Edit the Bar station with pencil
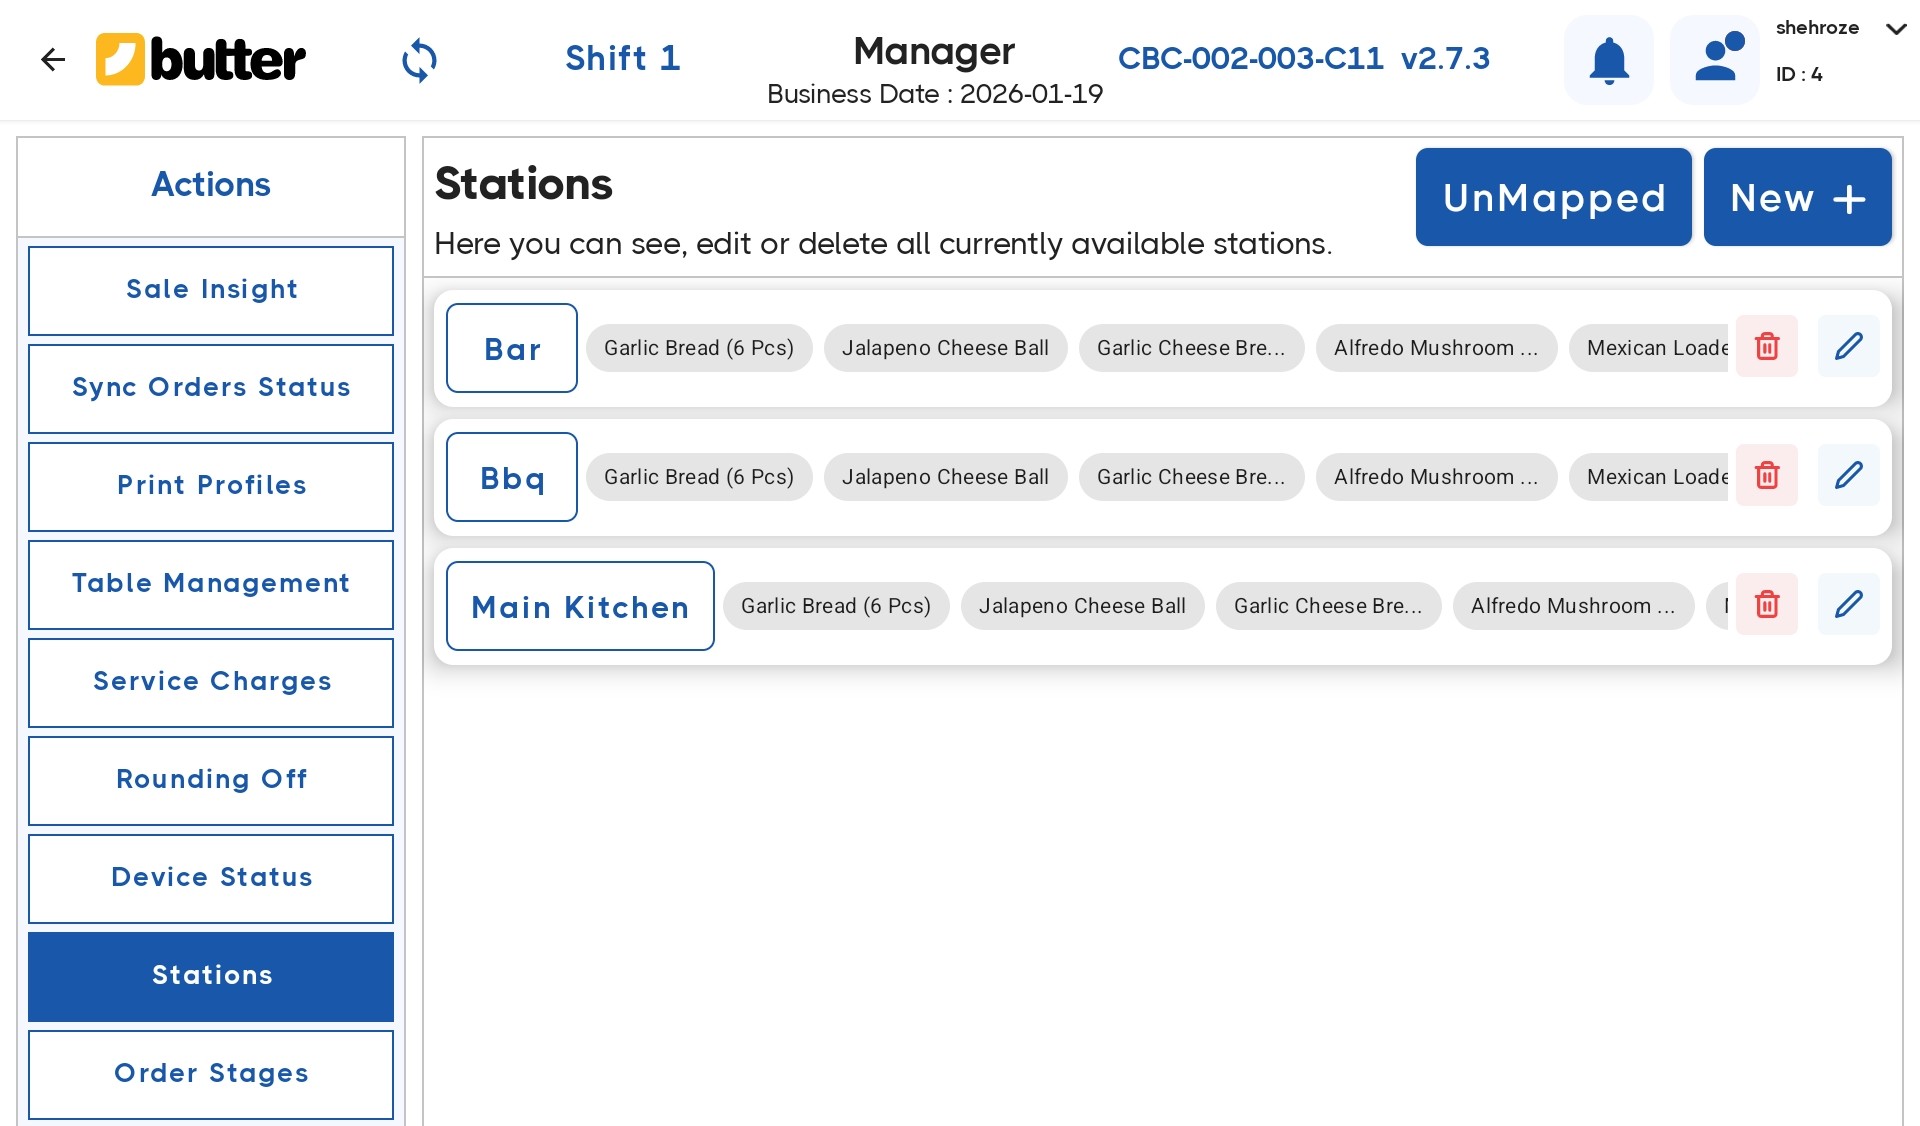Image resolution: width=1920 pixels, height=1126 pixels. [1848, 347]
